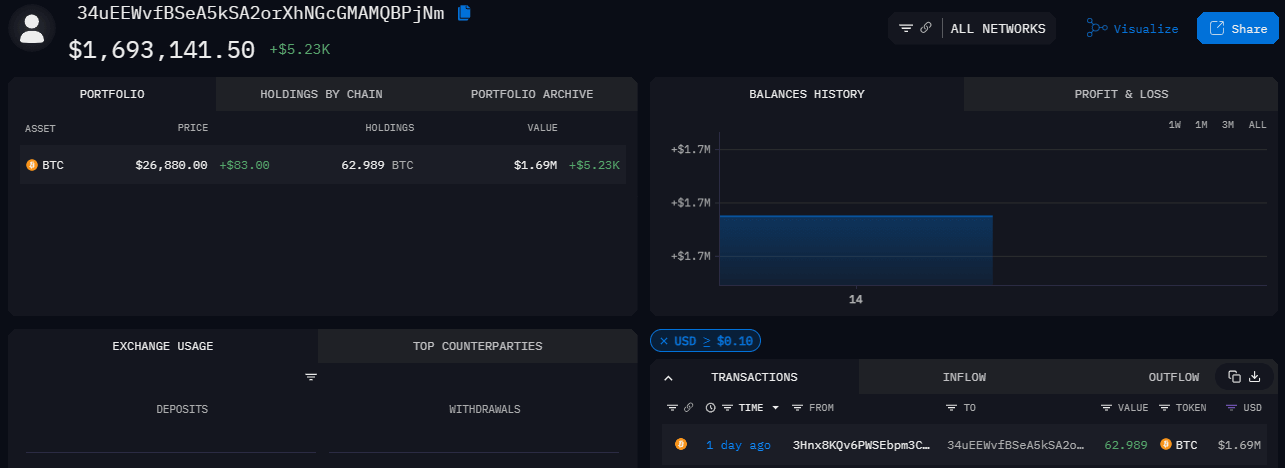Open the leftmost transaction filter icon
This screenshot has width=1285, height=468.
click(x=672, y=408)
